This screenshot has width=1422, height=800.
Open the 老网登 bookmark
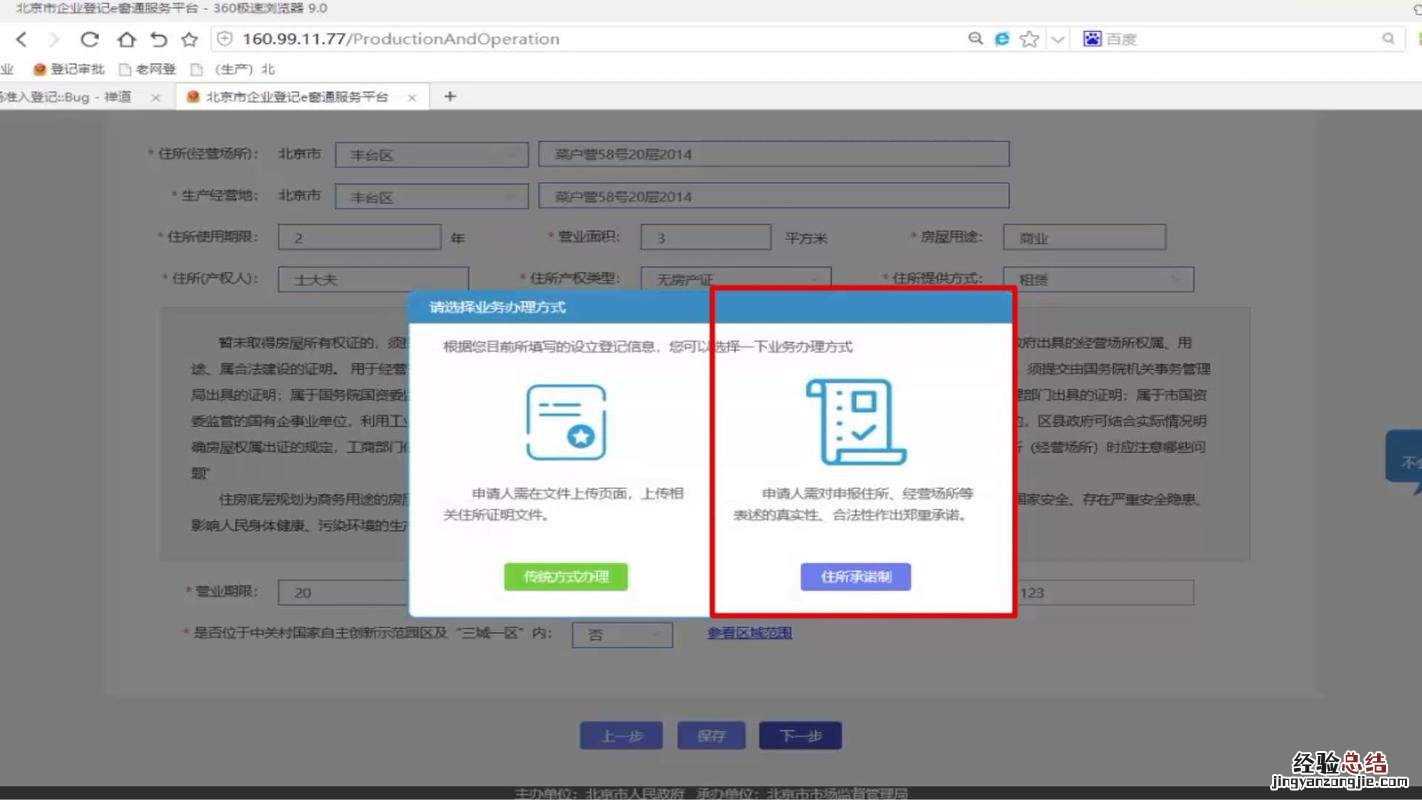pyautogui.click(x=147, y=69)
